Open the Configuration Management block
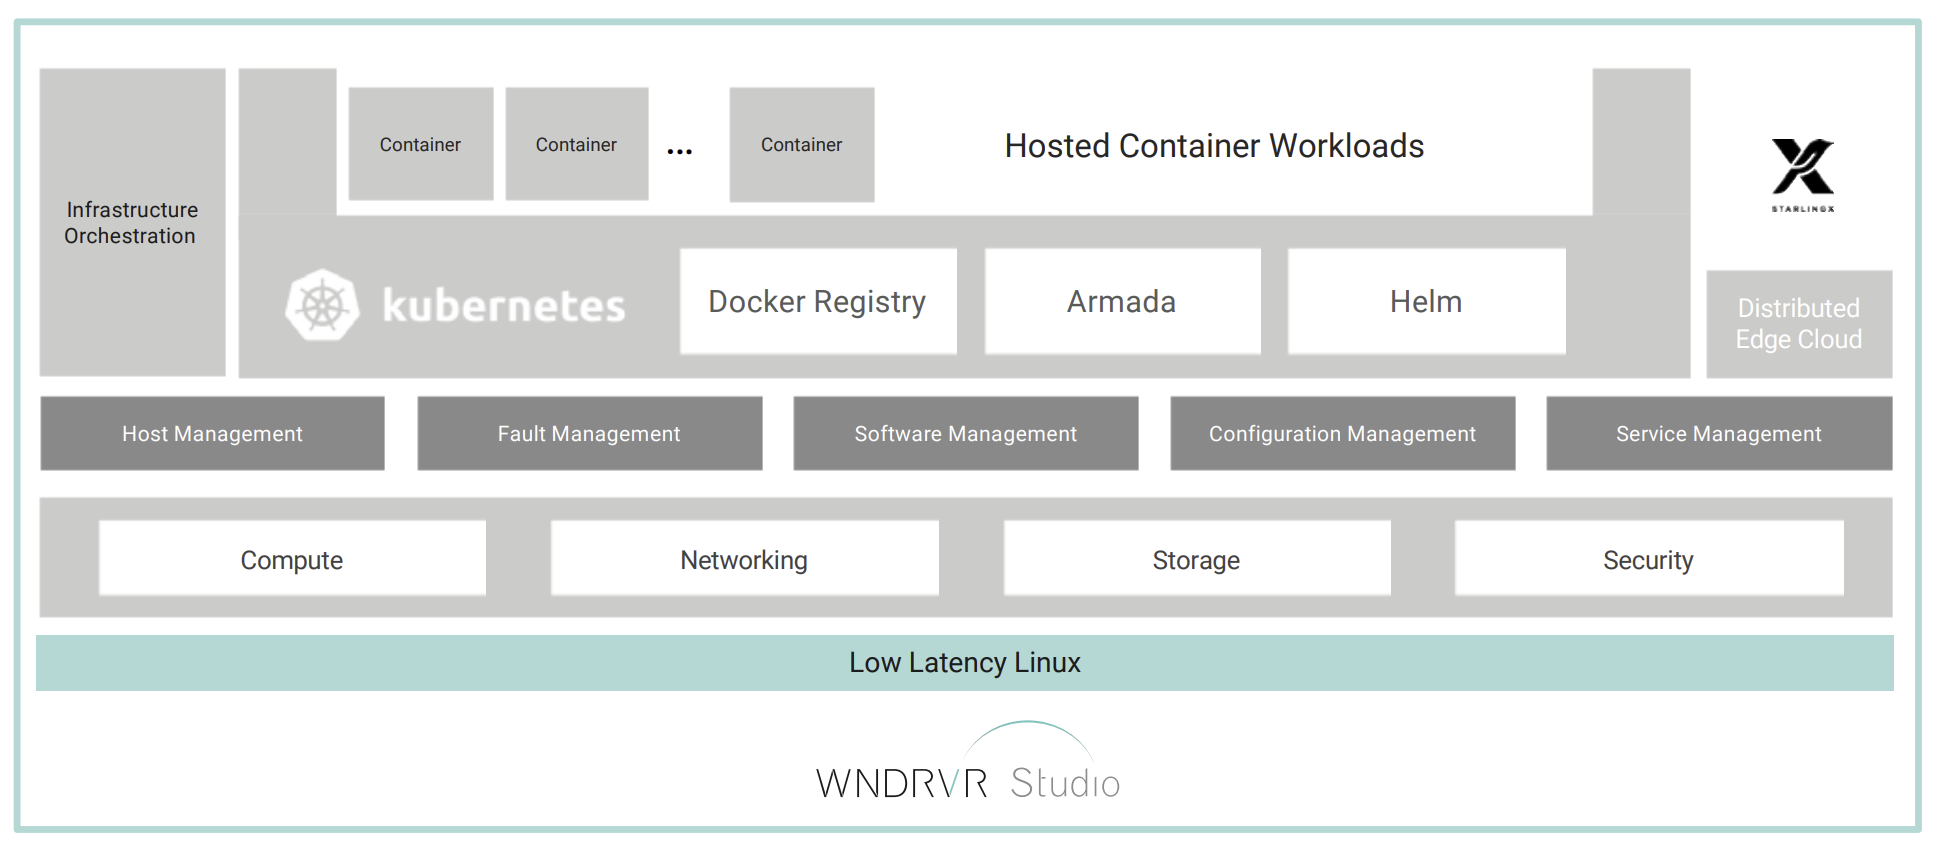 pos(1343,433)
